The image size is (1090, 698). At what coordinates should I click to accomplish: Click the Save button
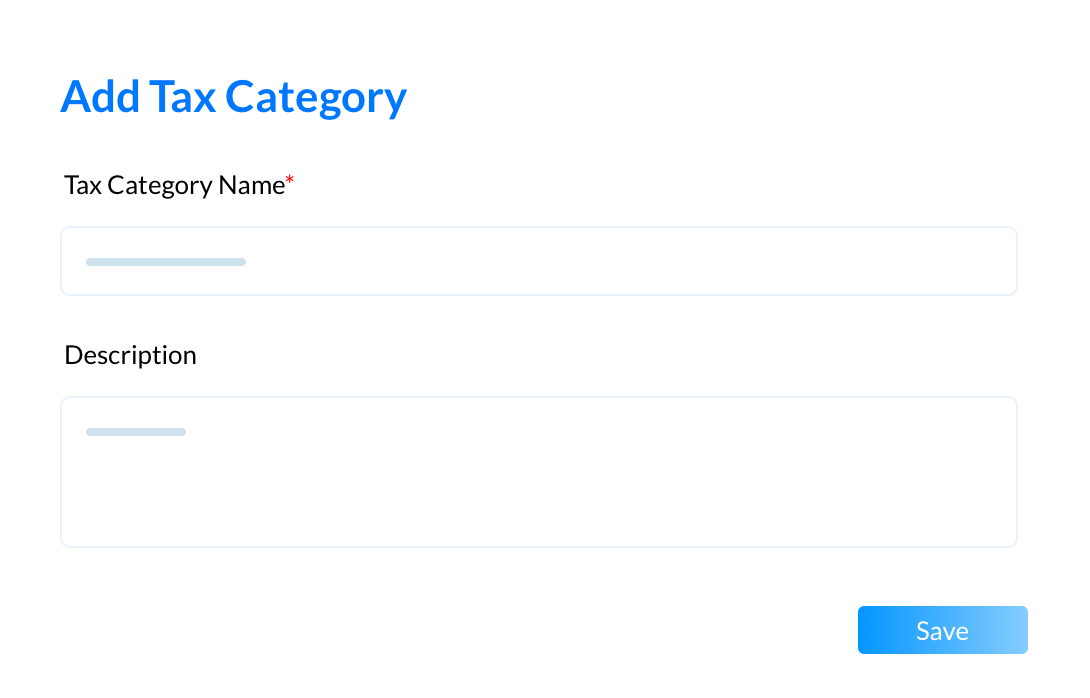coord(942,630)
